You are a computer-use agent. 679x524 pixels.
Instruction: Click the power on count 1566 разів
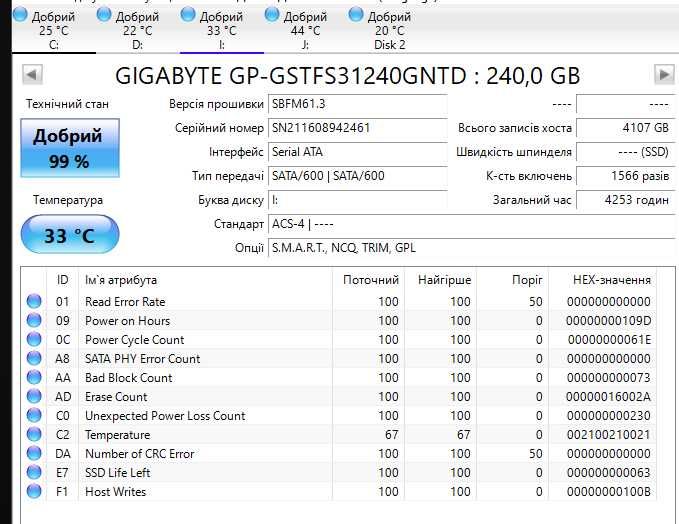626,176
